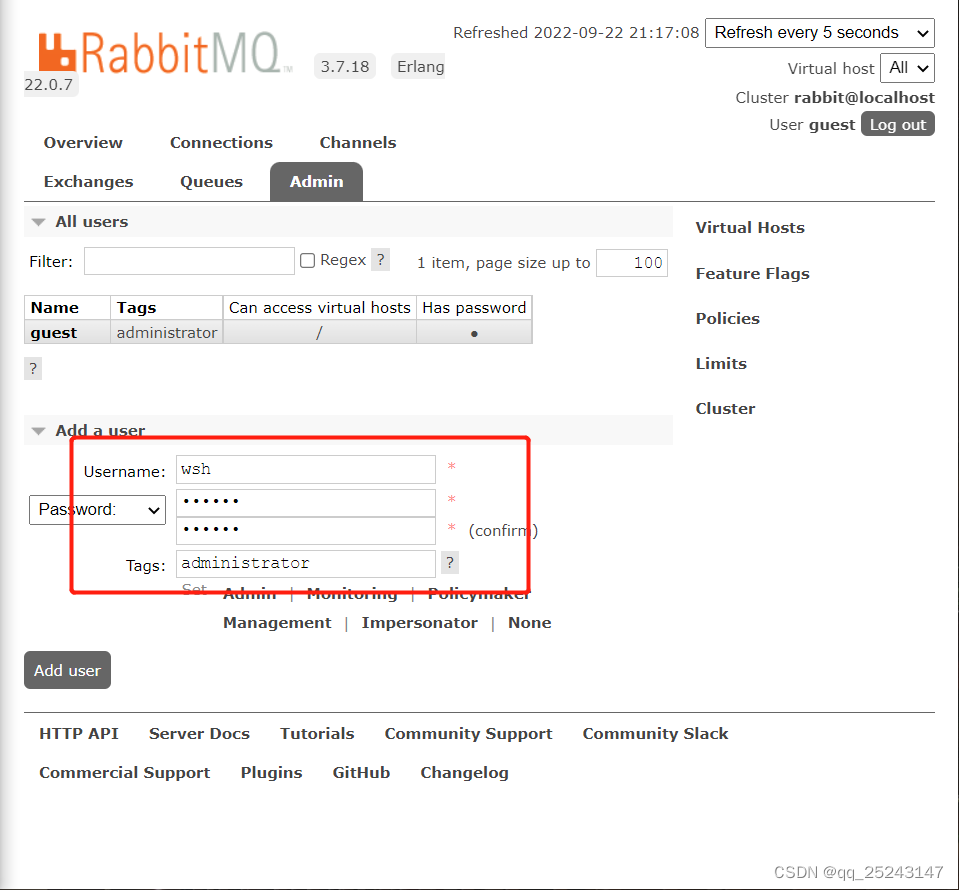Click the user Filter input field

click(x=188, y=260)
